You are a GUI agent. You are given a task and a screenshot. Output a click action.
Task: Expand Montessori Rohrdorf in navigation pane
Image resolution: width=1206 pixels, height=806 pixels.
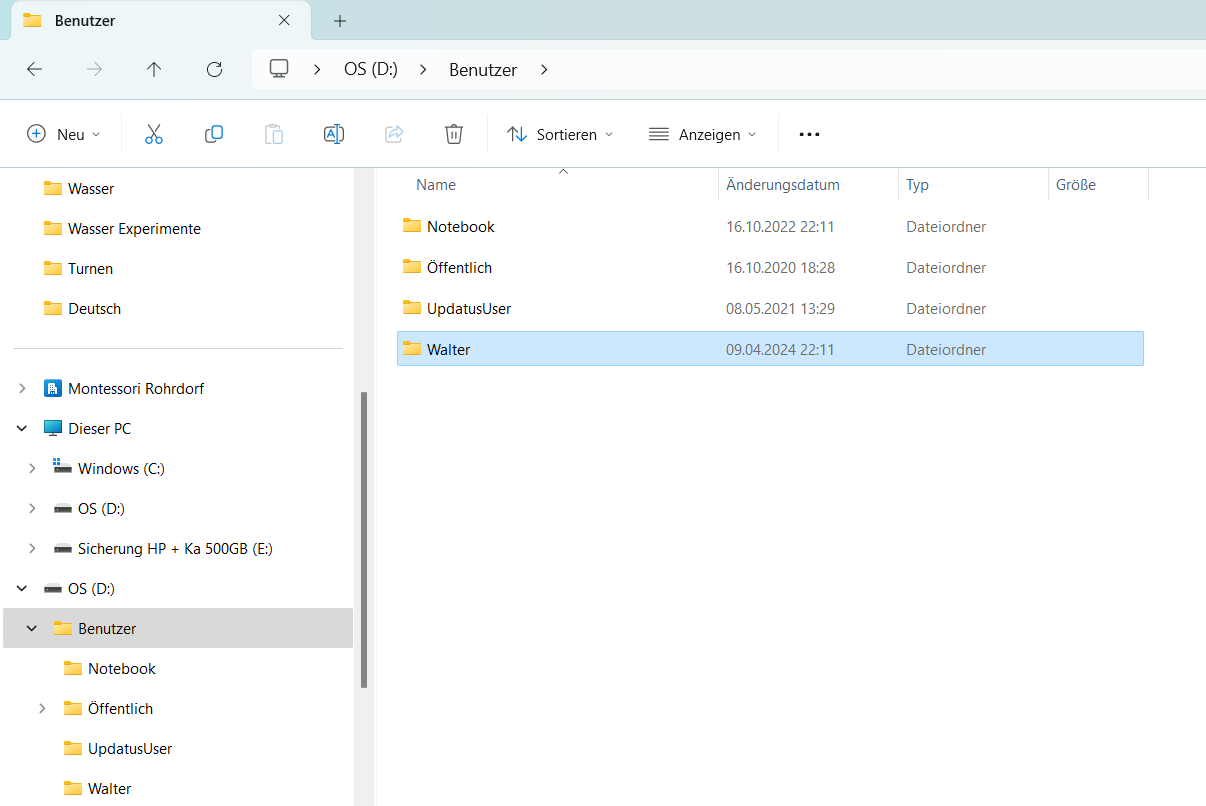pyautogui.click(x=22, y=388)
